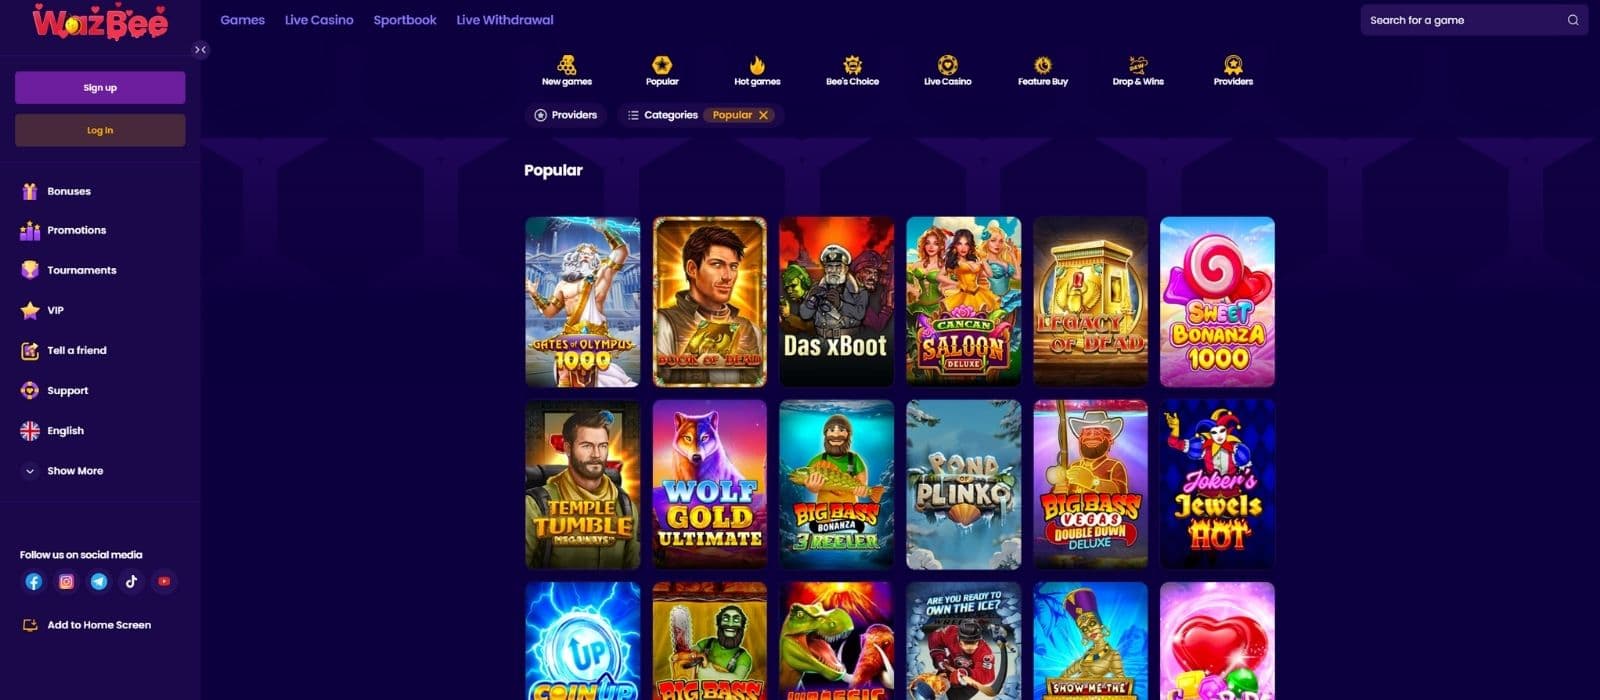
Task: Open the Telegram social media icon
Action: [99, 581]
